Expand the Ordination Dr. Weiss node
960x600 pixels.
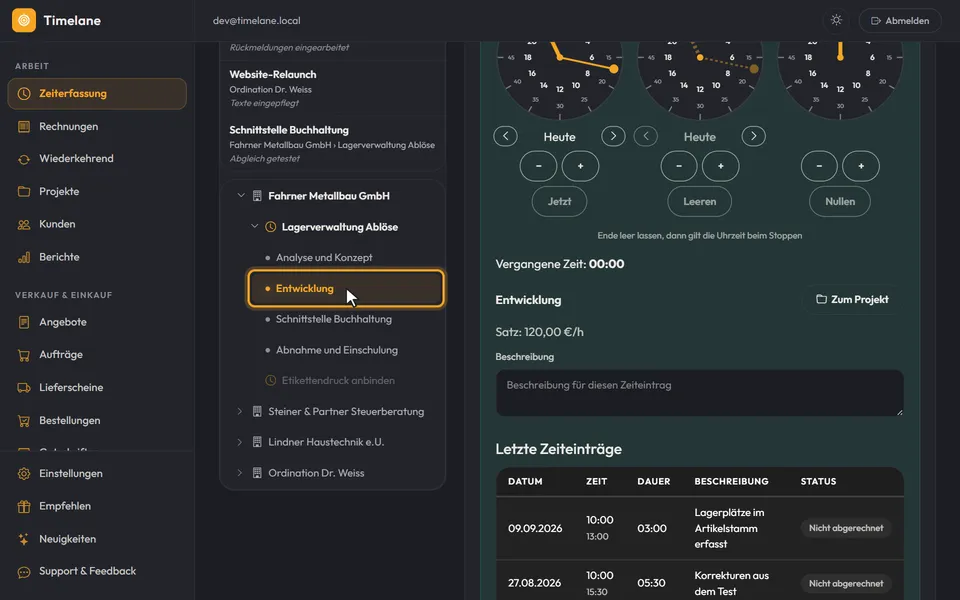[x=240, y=473]
